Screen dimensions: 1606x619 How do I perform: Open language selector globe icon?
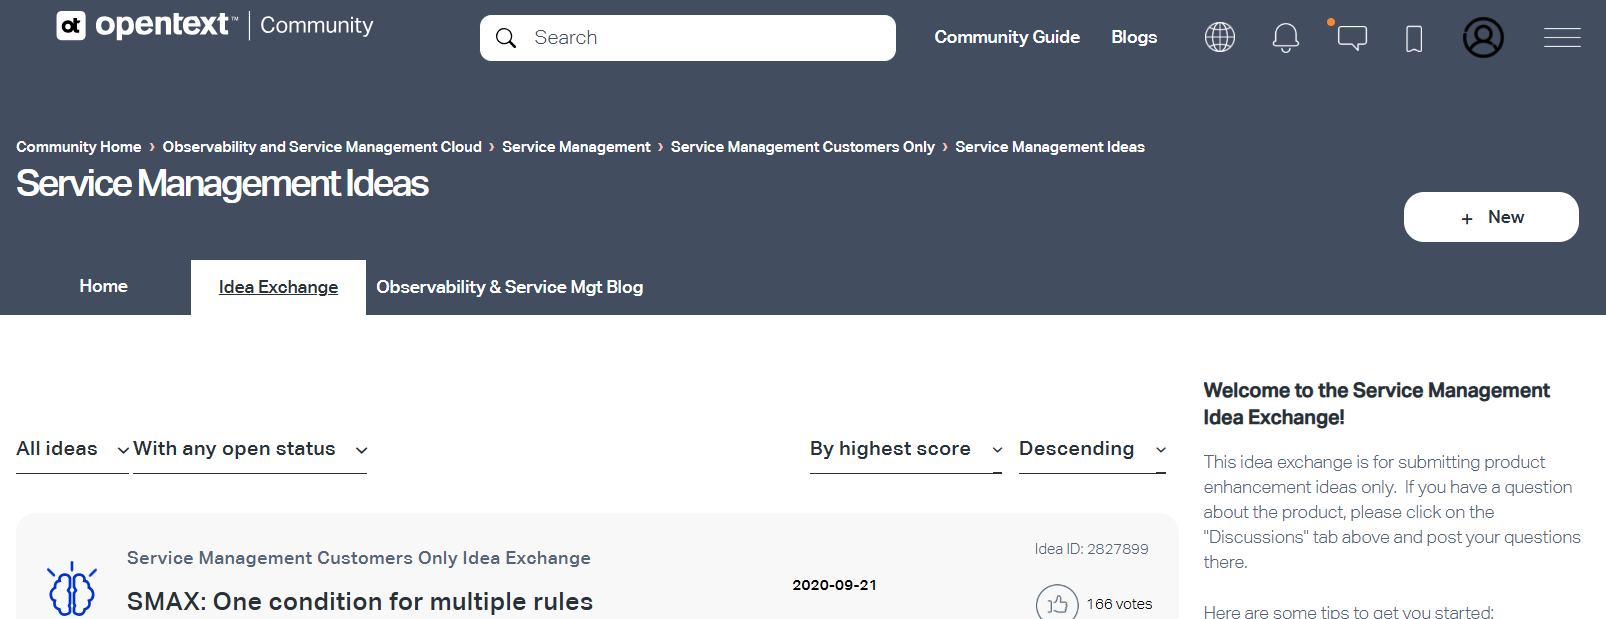pyautogui.click(x=1220, y=38)
